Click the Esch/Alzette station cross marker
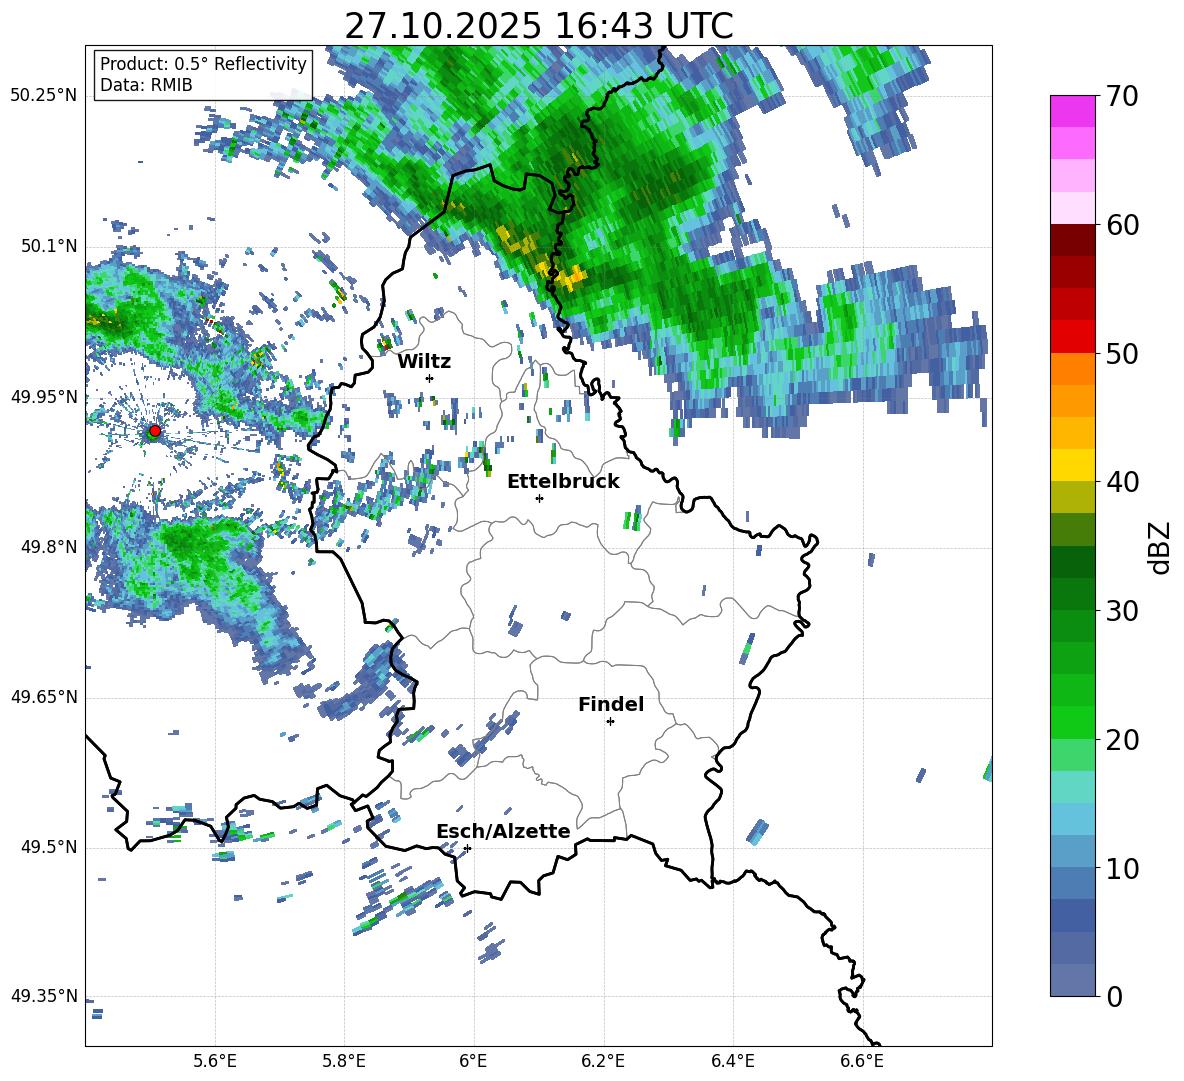This screenshot has width=1184, height=1081. tap(467, 848)
